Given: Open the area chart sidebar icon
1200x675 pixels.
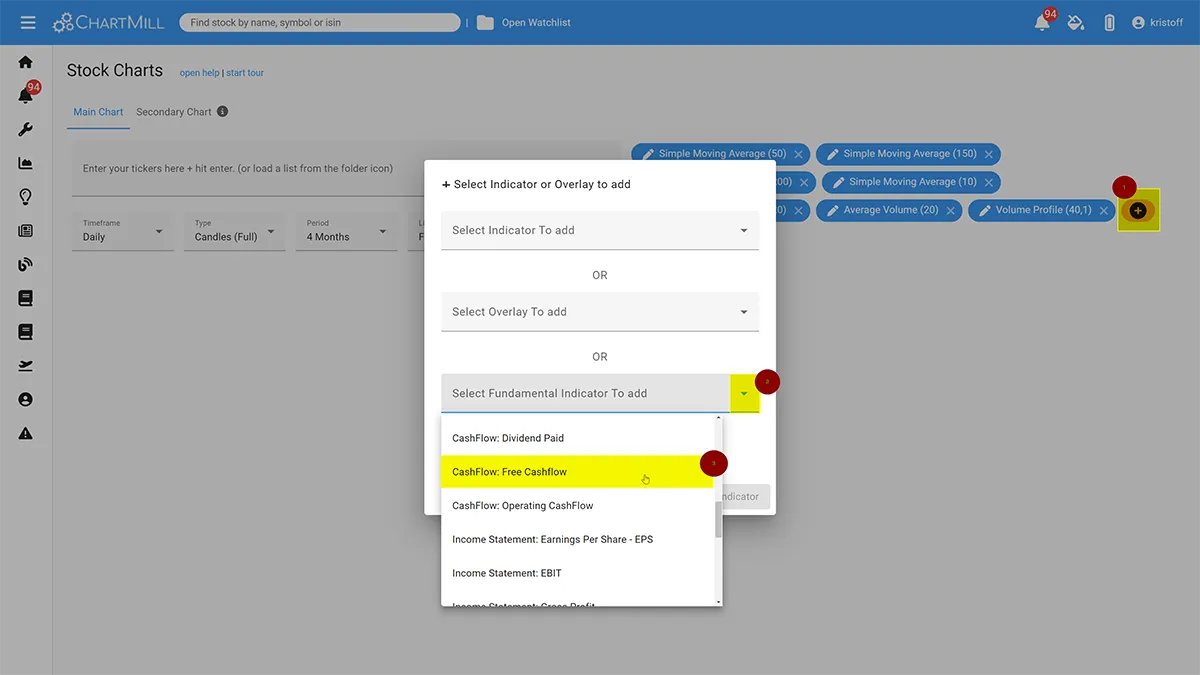Looking at the screenshot, I should pos(26,163).
